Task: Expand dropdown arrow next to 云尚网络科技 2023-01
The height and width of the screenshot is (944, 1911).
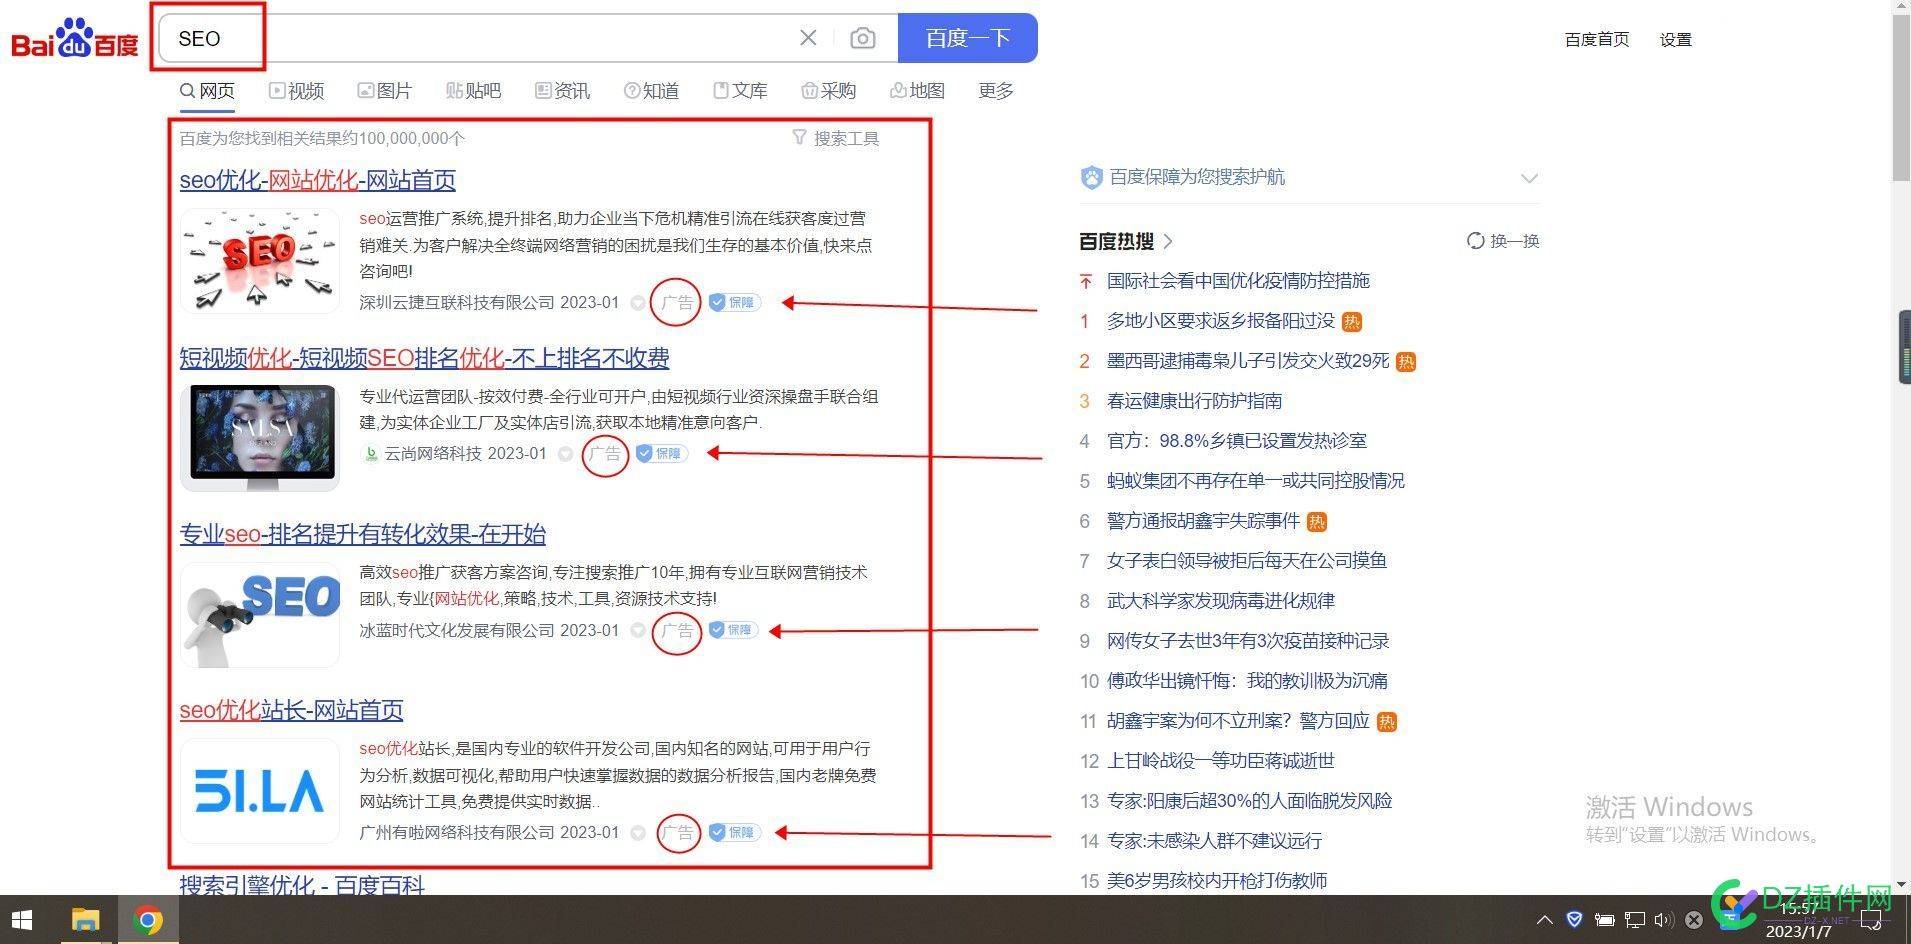Action: click(565, 454)
